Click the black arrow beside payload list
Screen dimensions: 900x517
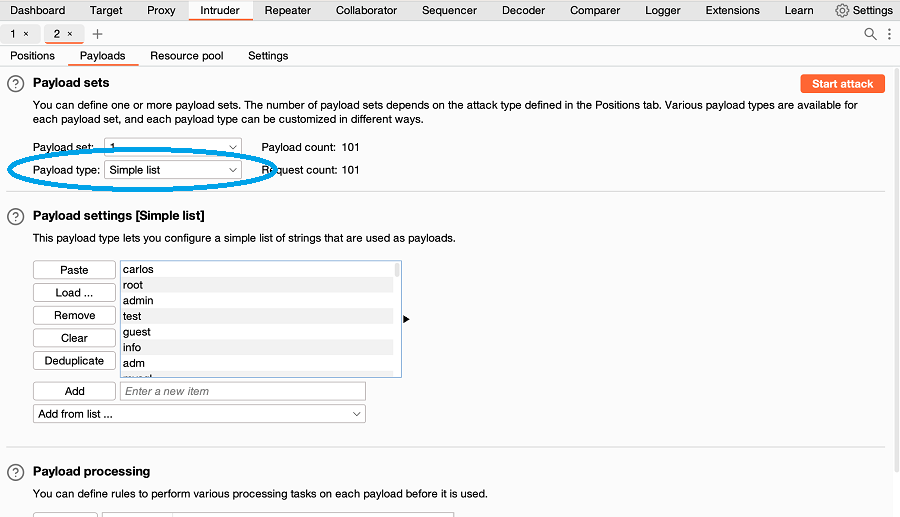coord(406,319)
